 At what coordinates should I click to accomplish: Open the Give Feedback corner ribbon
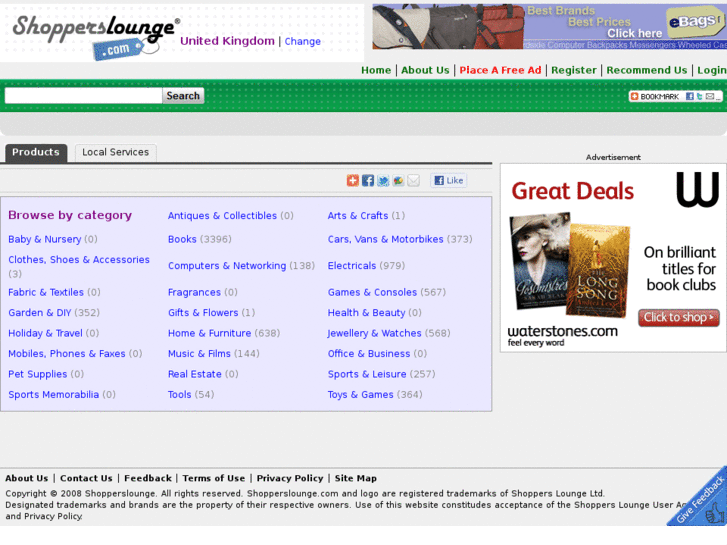point(701,500)
